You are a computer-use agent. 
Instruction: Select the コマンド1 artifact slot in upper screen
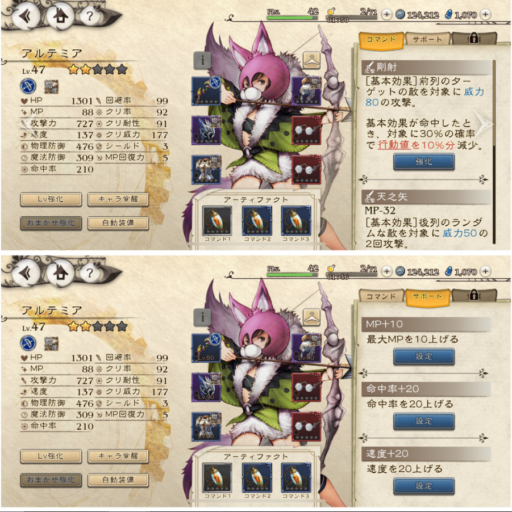[217, 221]
